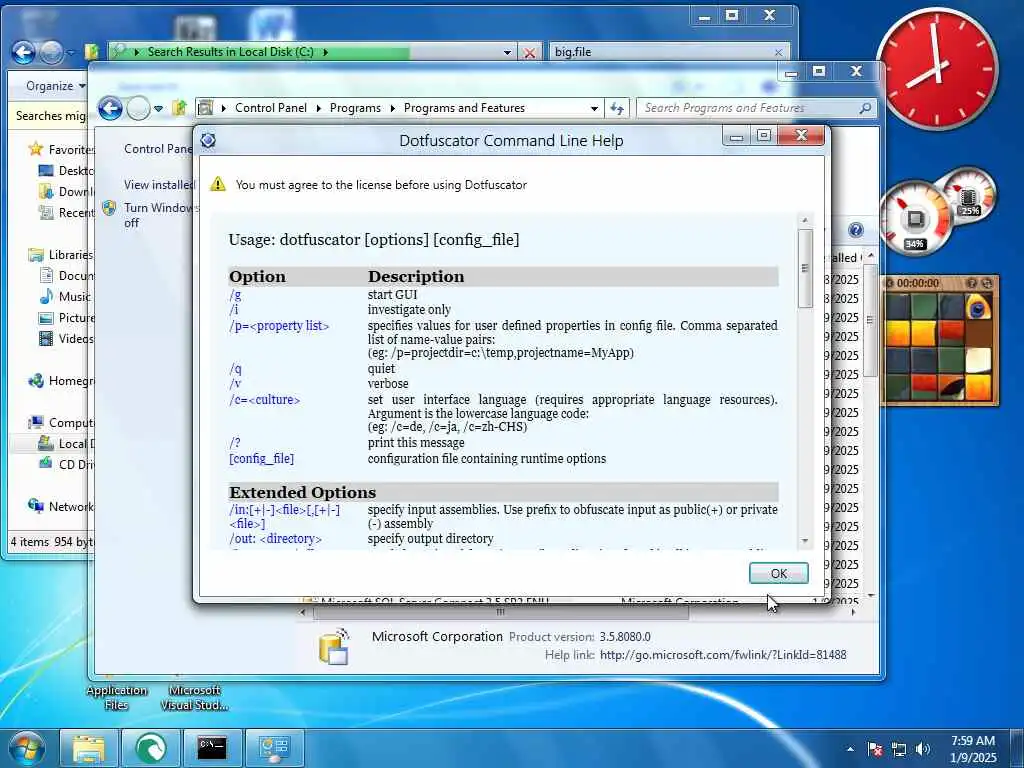This screenshot has width=1024, height=768.
Task: Open address dropdown in search results window
Action: click(507, 52)
